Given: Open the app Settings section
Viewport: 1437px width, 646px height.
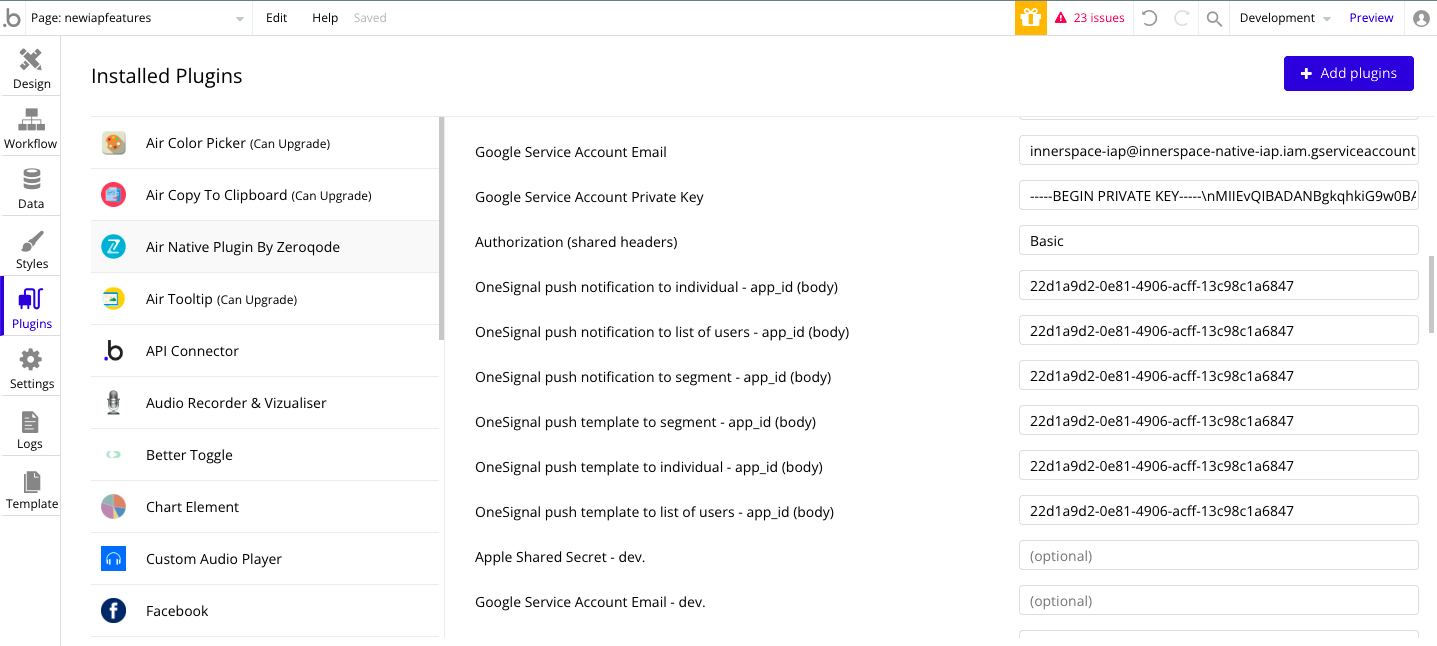Looking at the screenshot, I should (x=31, y=368).
